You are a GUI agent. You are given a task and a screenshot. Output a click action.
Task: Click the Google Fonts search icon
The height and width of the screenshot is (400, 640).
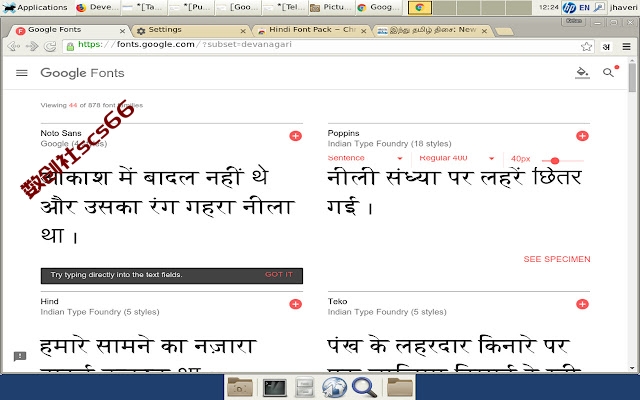tap(608, 73)
